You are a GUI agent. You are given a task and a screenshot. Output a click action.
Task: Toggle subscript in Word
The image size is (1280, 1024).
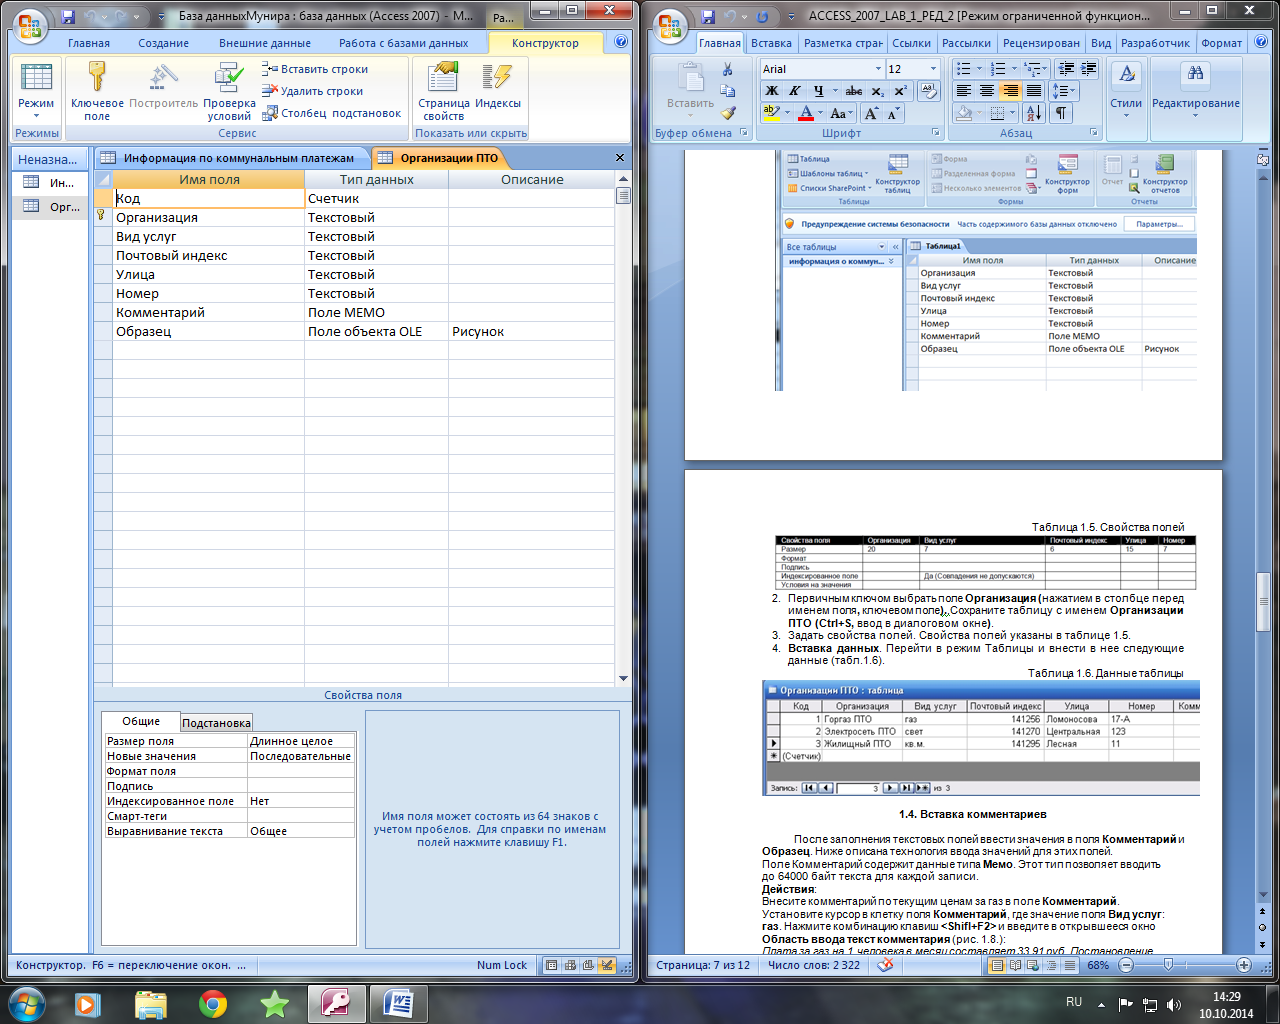click(877, 91)
